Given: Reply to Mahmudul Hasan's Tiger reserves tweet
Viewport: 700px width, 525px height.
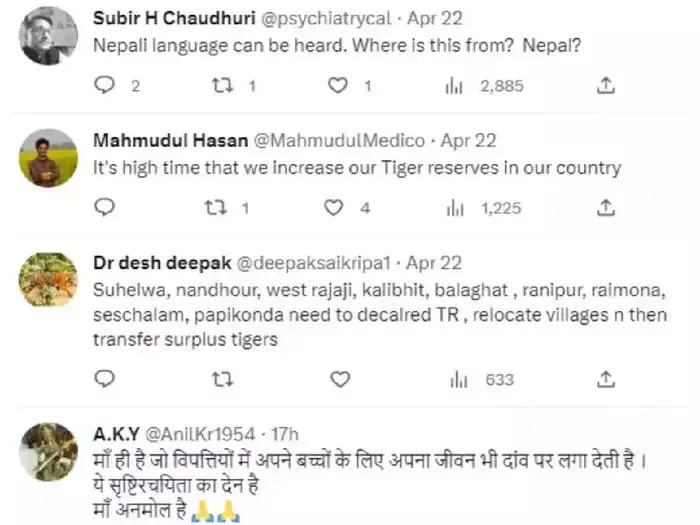Looking at the screenshot, I should click(105, 208).
